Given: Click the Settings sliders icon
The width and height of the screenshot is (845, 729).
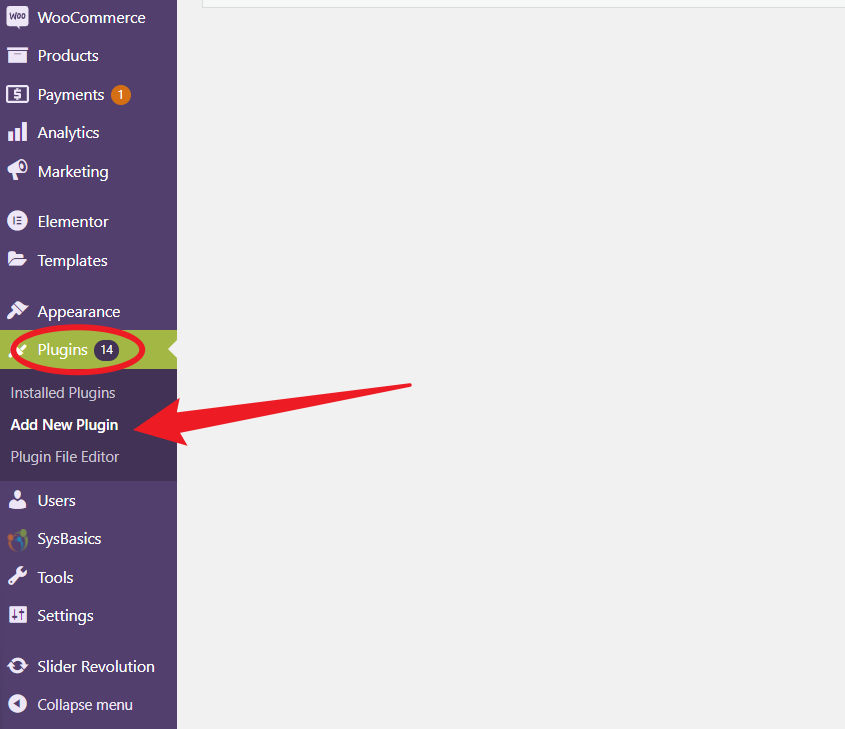Looking at the screenshot, I should coord(17,614).
